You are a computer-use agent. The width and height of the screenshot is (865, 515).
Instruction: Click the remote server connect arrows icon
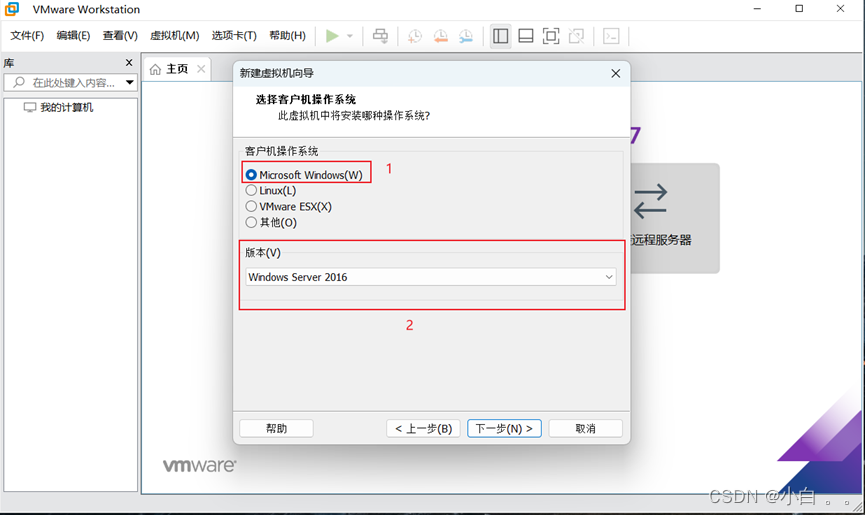point(650,201)
